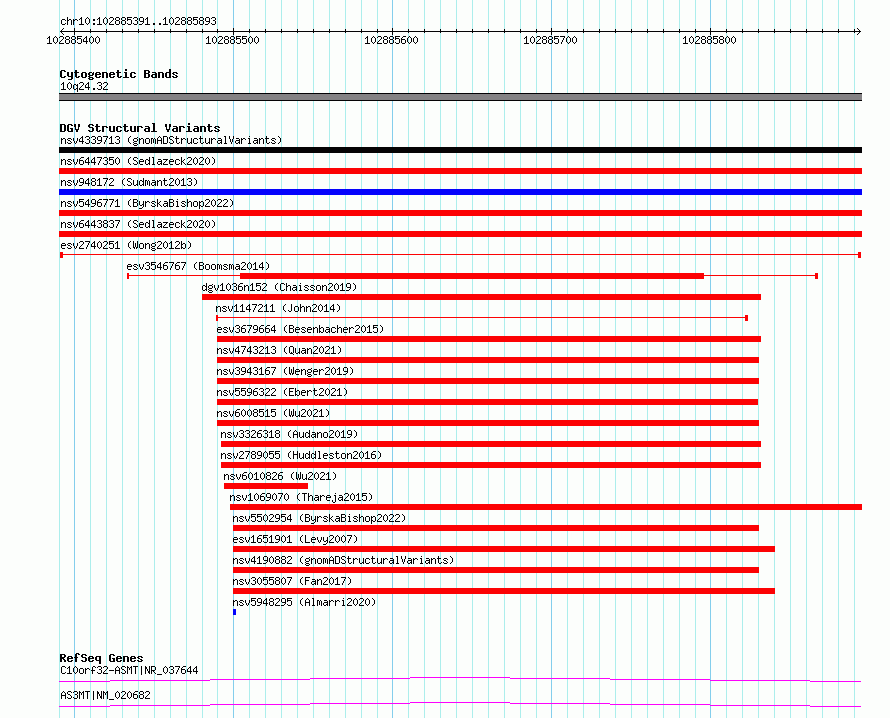The width and height of the screenshot is (890, 718).
Task: Select the nsv6008515 (Wu2021) variant label
Action: (273, 413)
